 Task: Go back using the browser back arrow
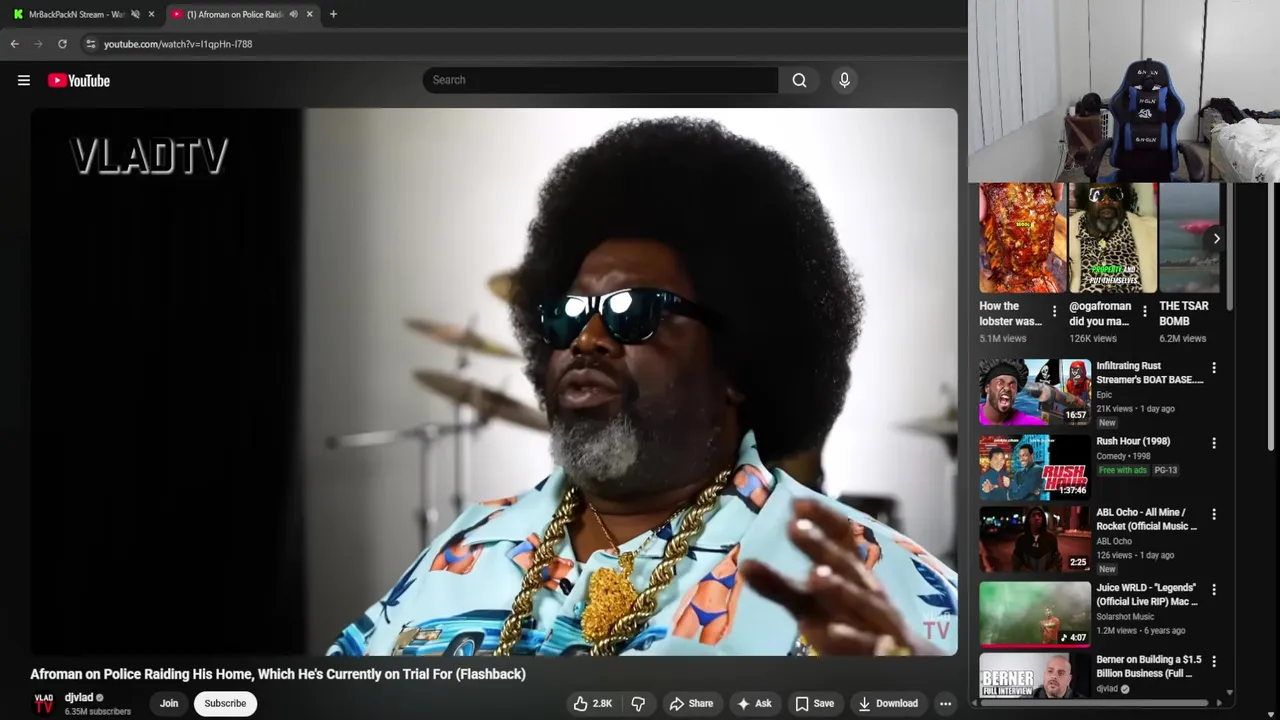14,44
